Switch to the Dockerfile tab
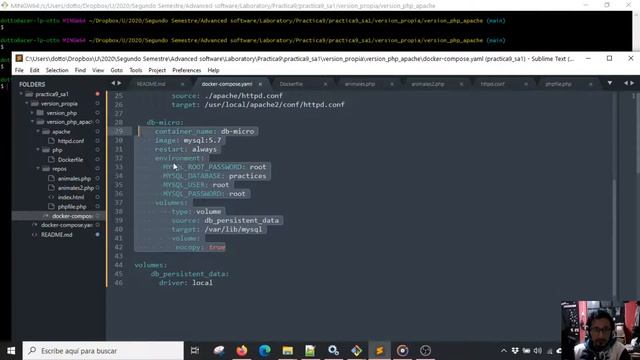The height and width of the screenshot is (360, 640). click(x=291, y=84)
